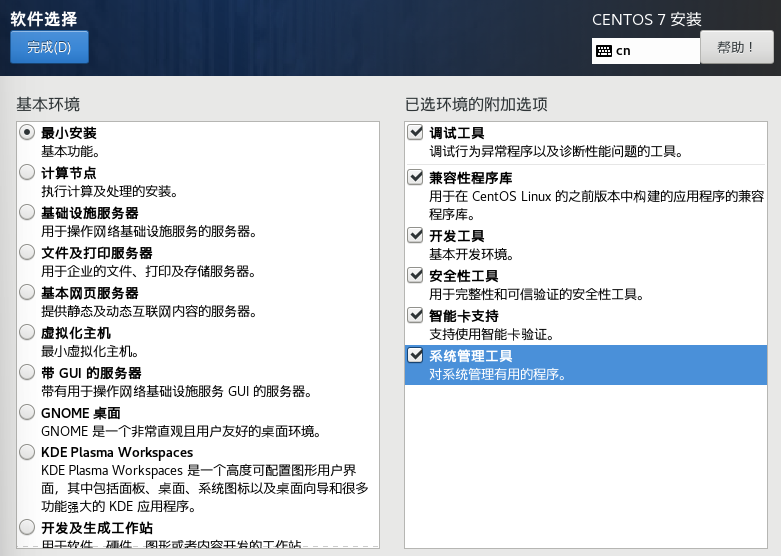
Task: Toggle the 兼容性程序库 checkbox
Action: point(415,177)
